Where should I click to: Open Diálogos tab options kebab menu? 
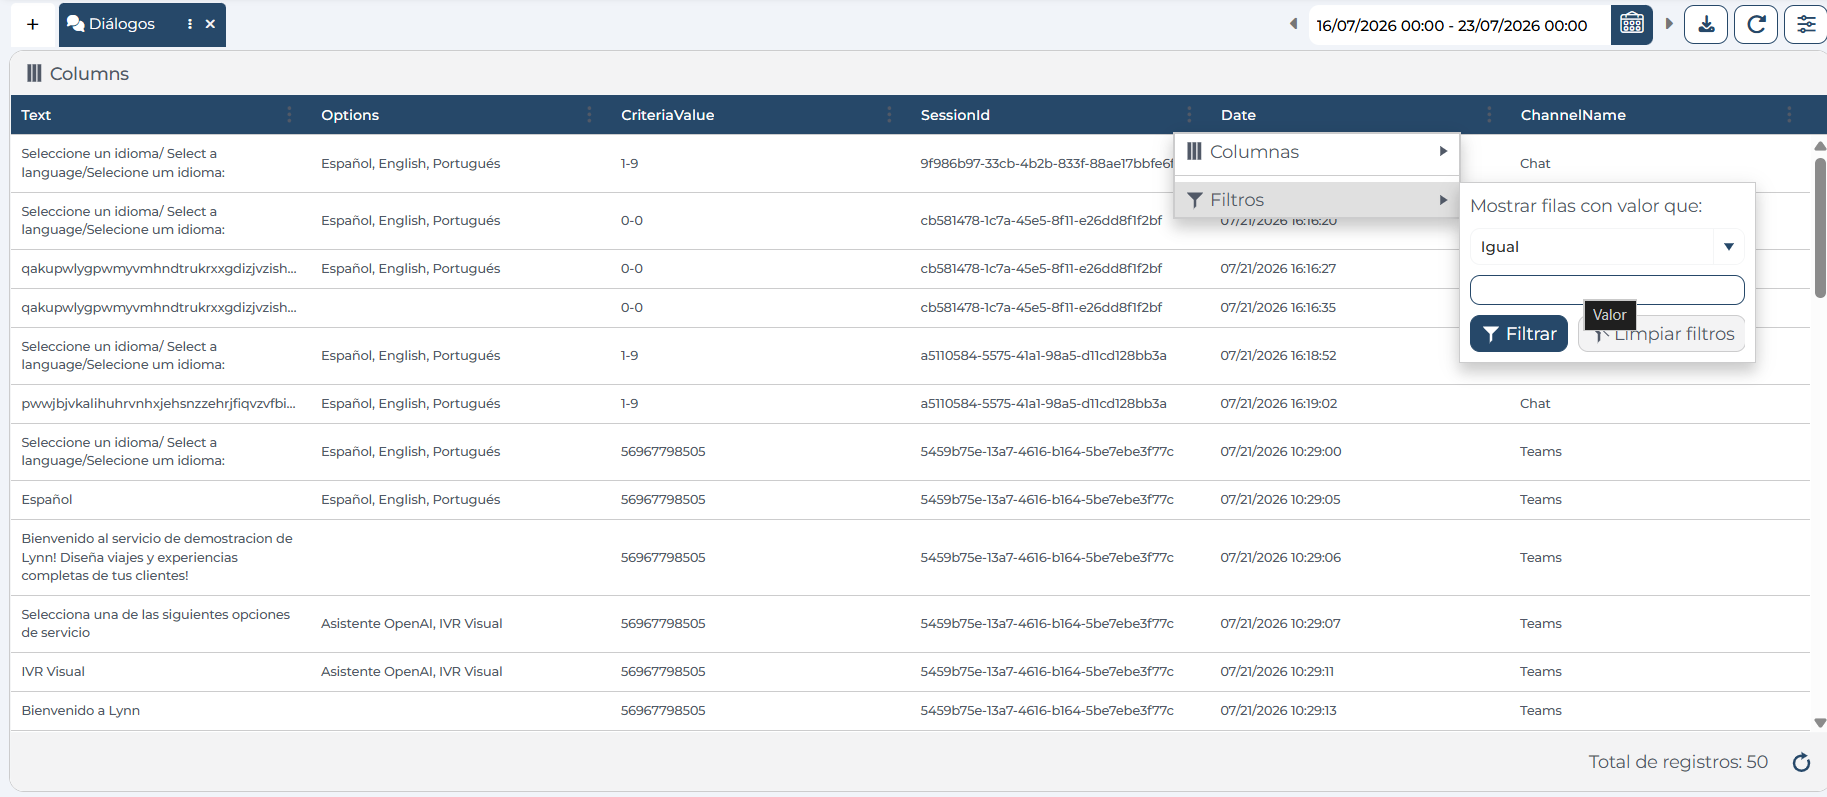pyautogui.click(x=190, y=24)
